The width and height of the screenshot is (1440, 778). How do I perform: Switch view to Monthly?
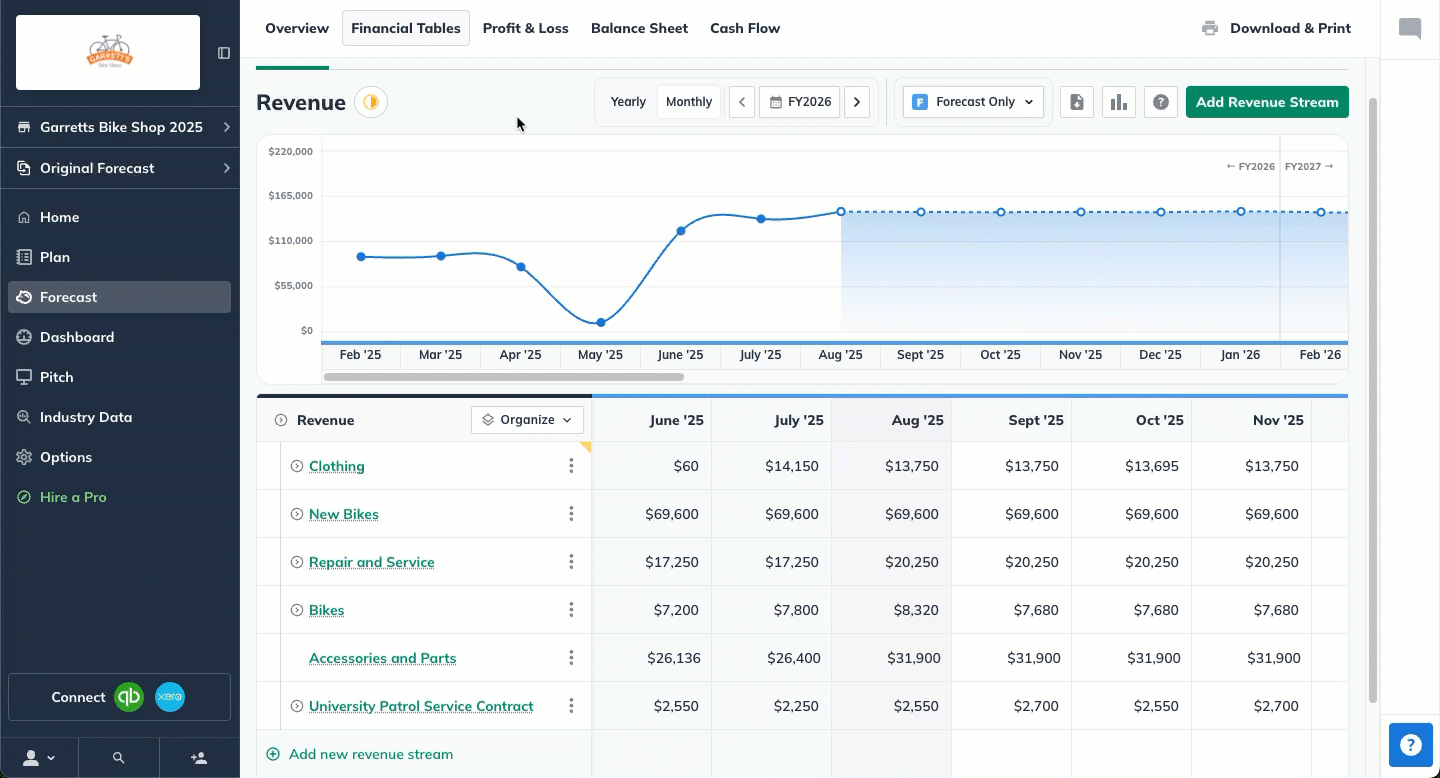click(689, 102)
